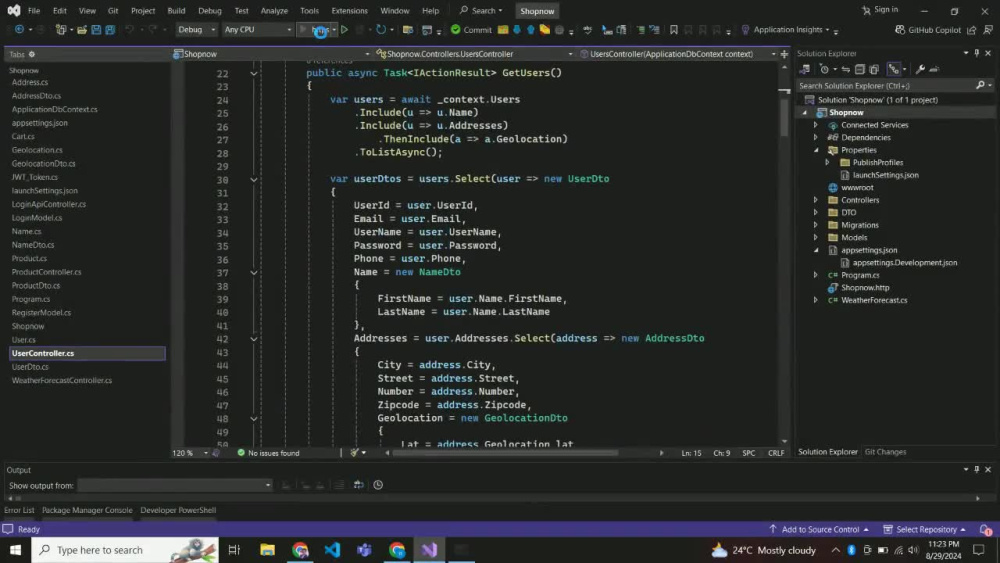Click the editor vertical scrollbar thumb
The height and width of the screenshot is (563, 1000).
(x=784, y=118)
